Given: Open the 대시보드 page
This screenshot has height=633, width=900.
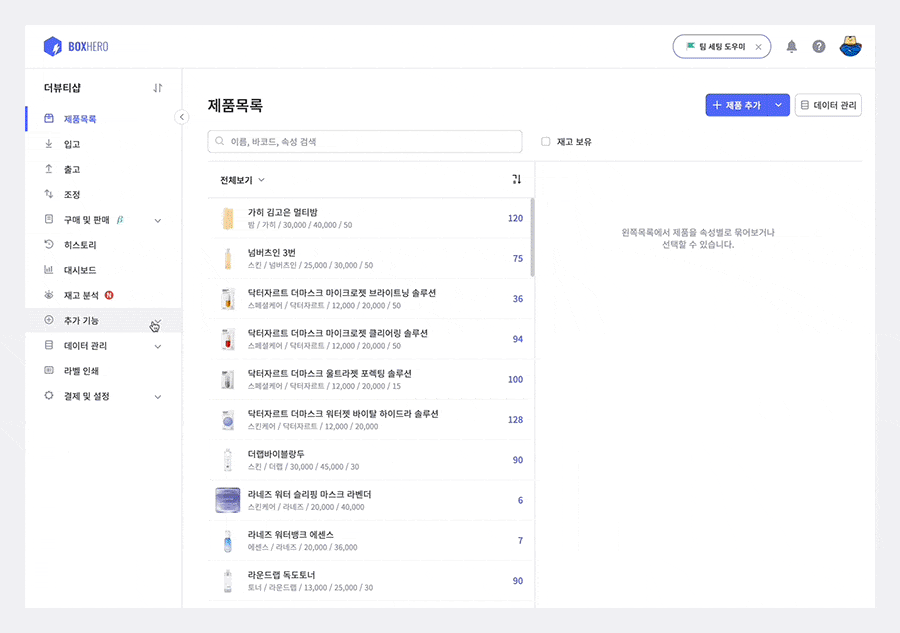Looking at the screenshot, I should pos(79,270).
